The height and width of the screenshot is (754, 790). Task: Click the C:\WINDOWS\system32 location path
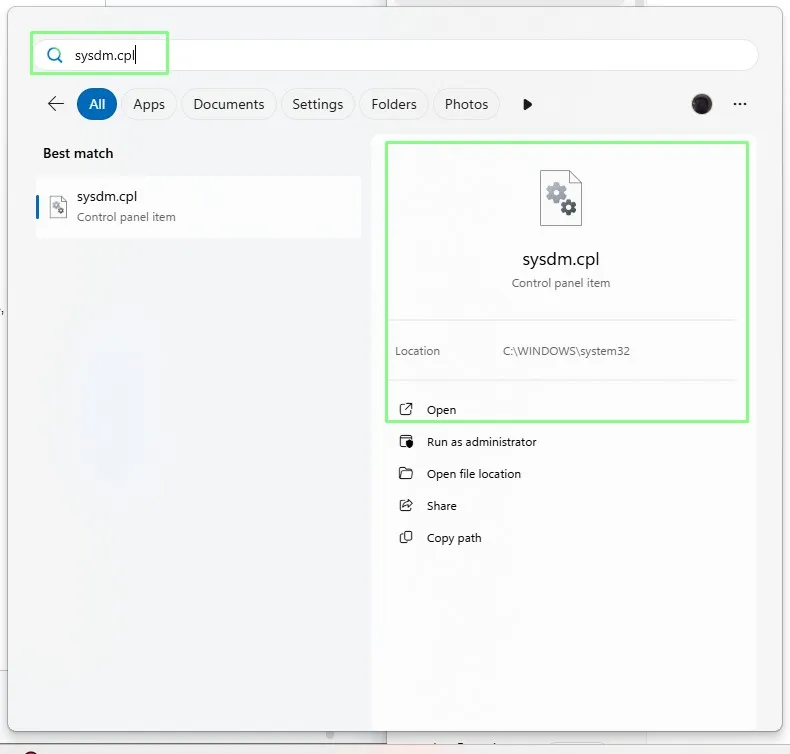[566, 351]
